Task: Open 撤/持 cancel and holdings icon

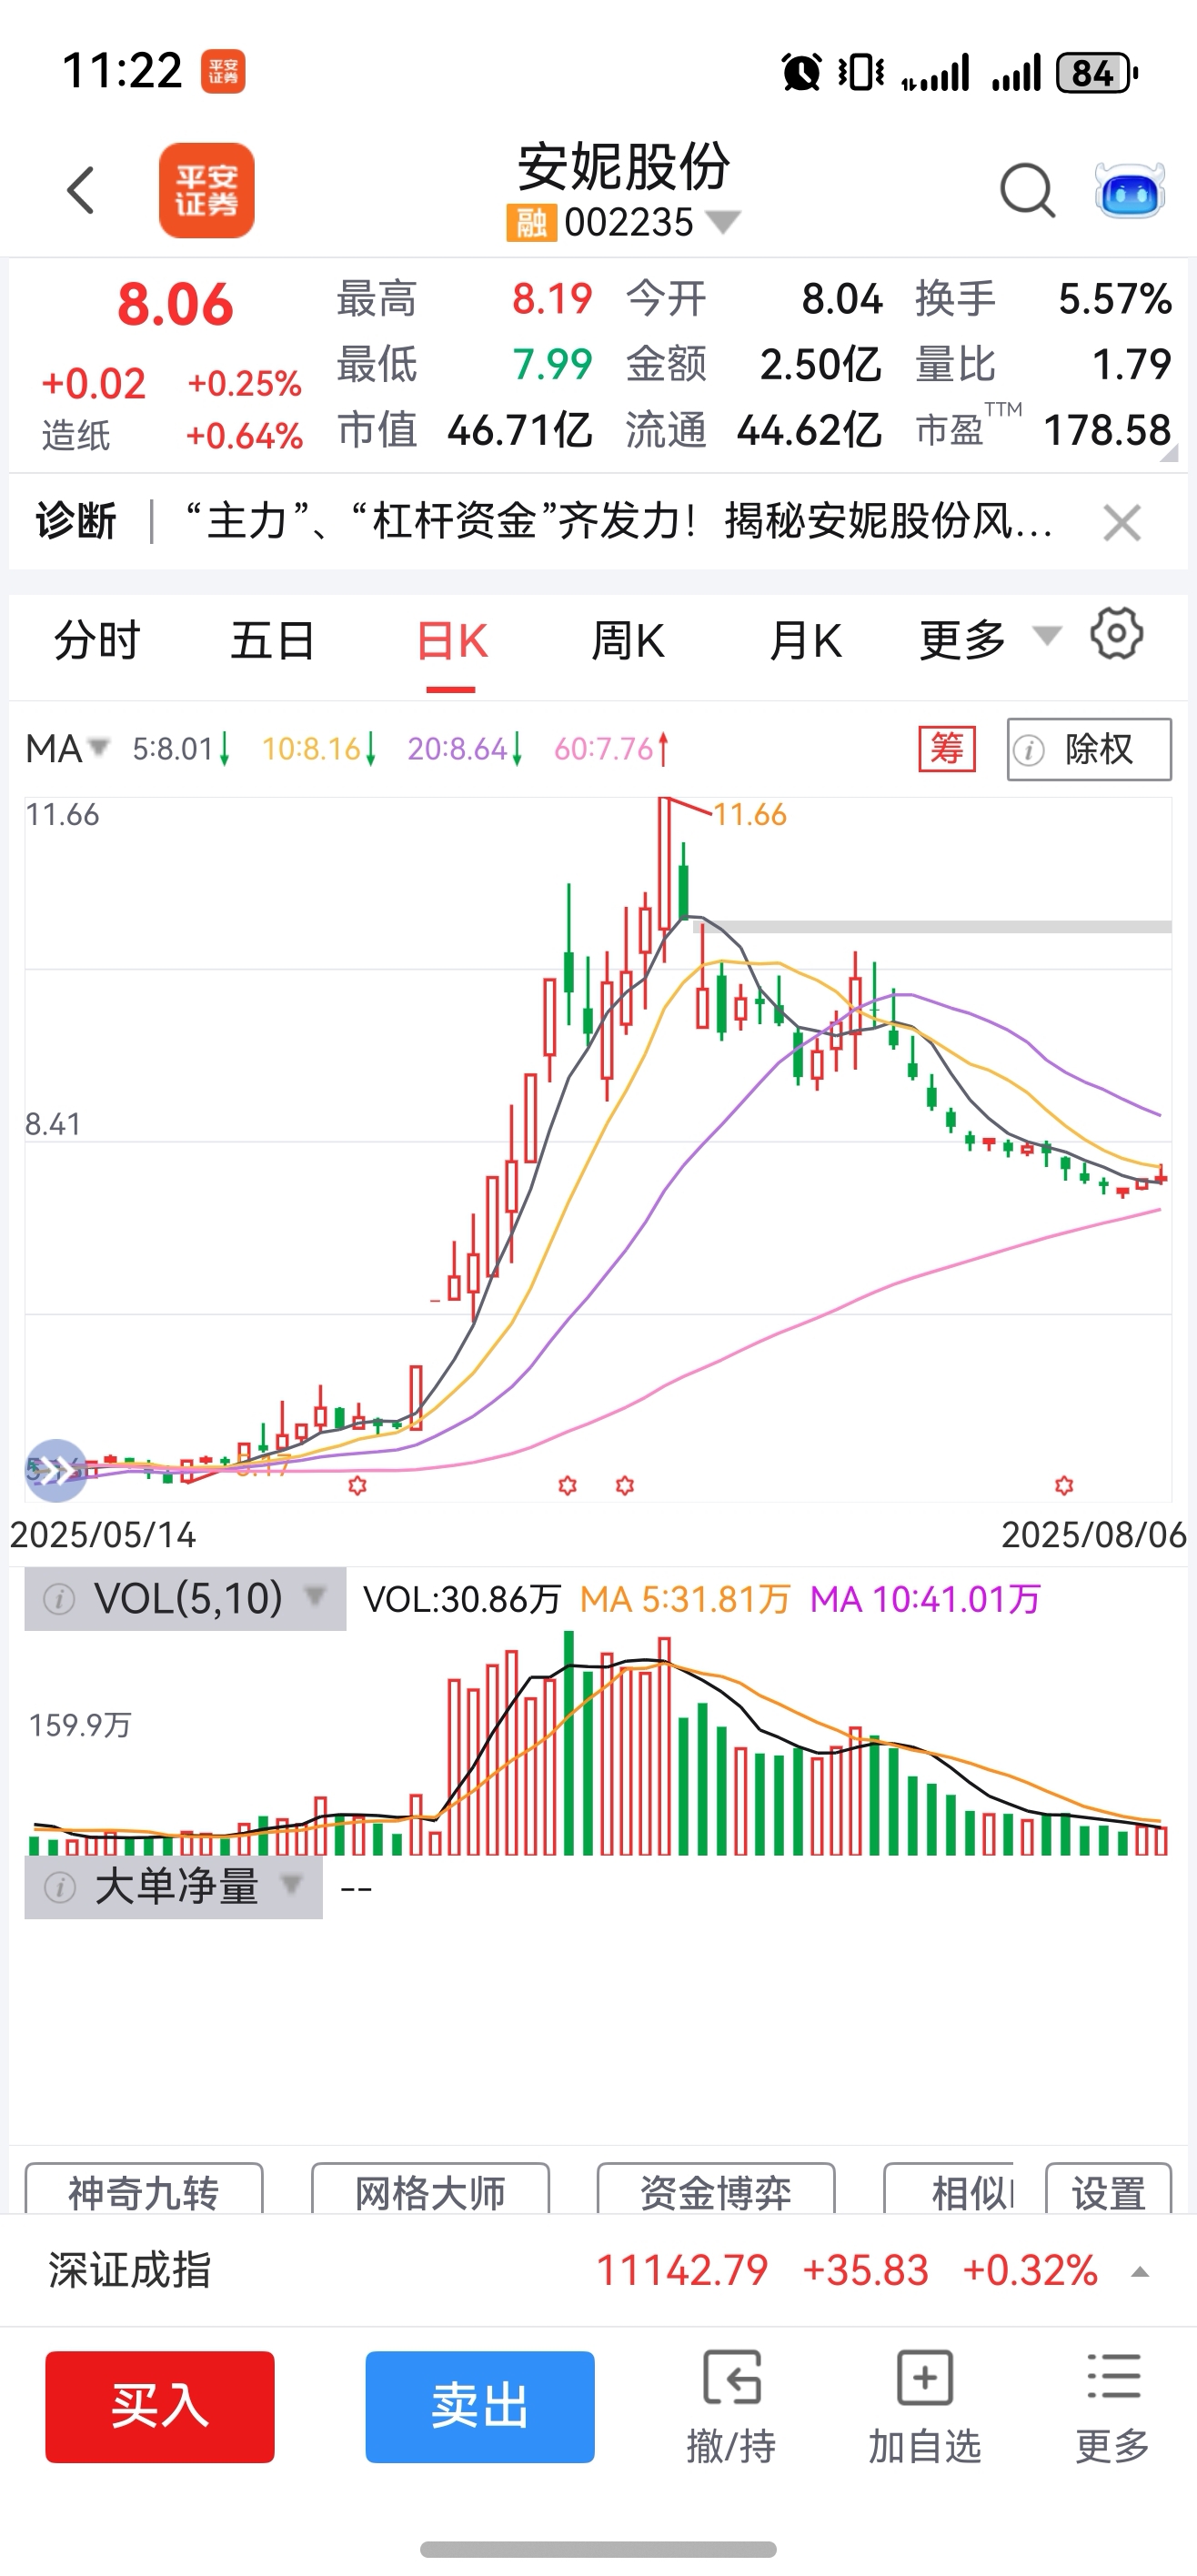Action: 731,2408
